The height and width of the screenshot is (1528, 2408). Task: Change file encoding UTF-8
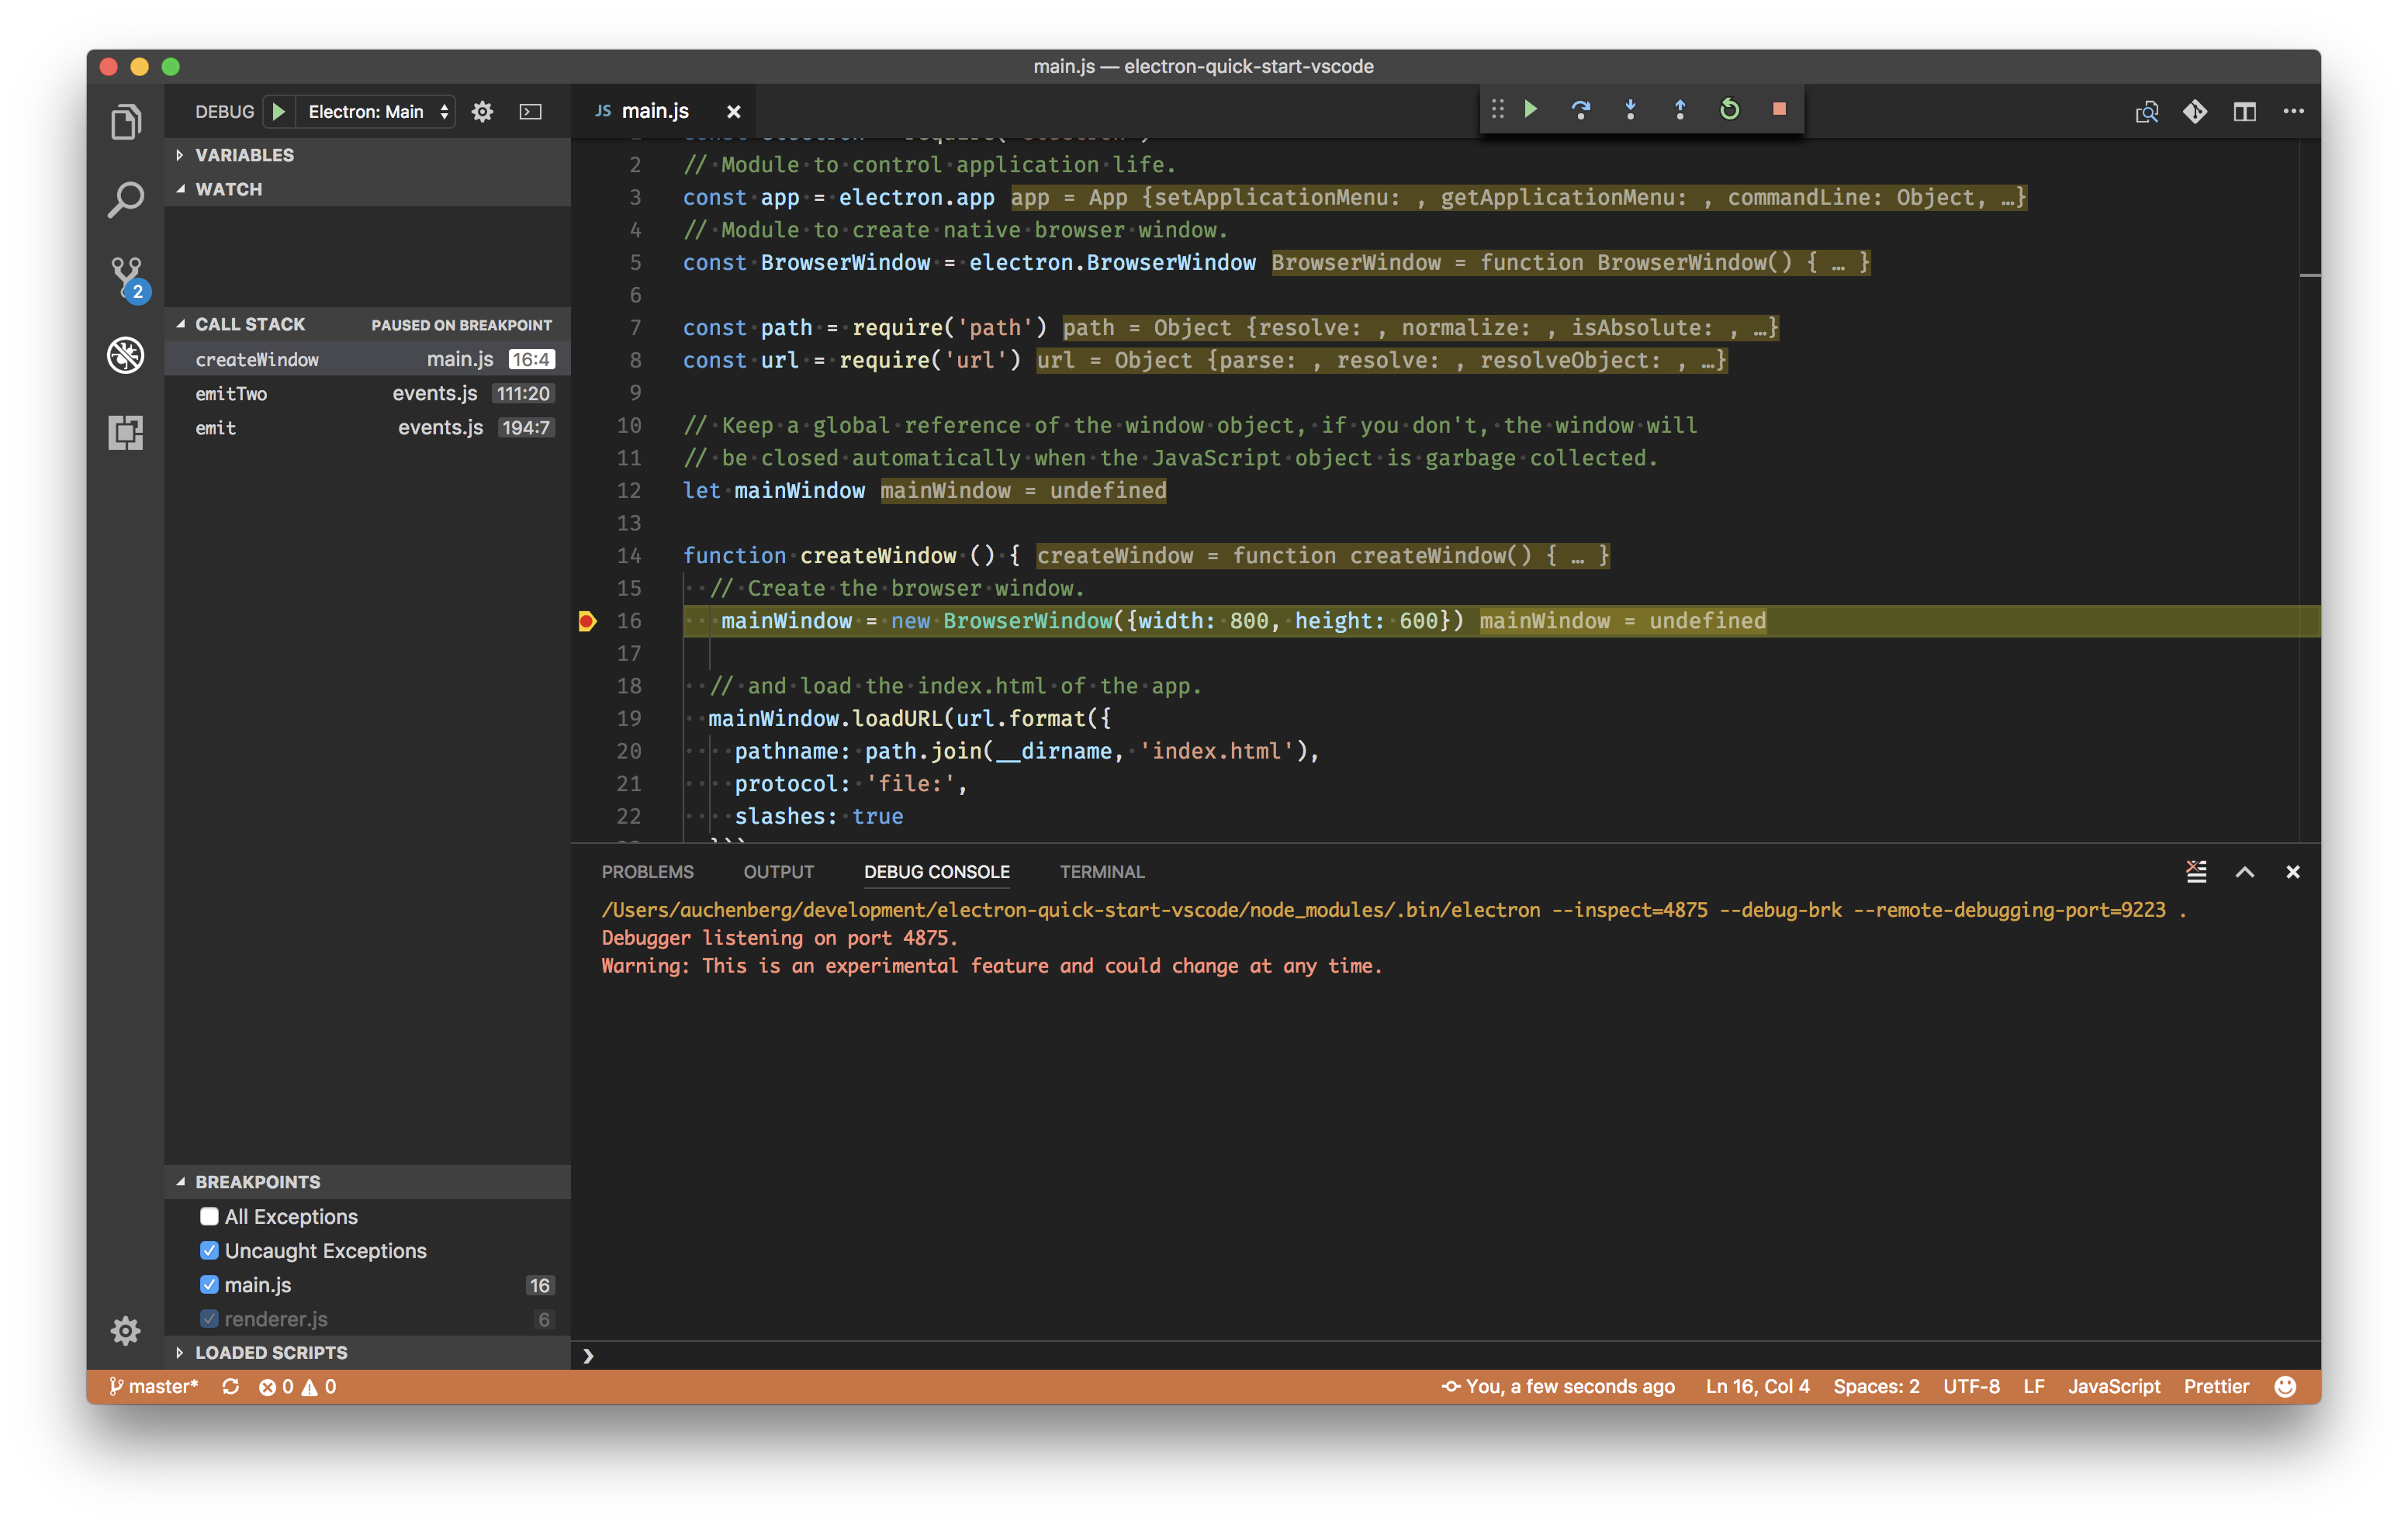pyautogui.click(x=1971, y=1386)
